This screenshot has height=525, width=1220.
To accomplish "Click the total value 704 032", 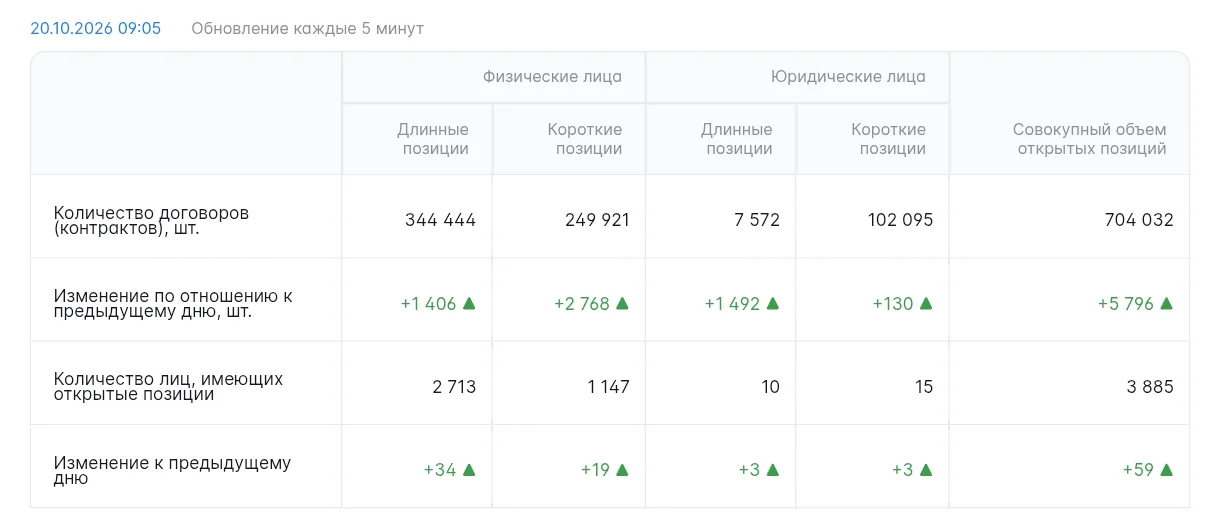I will pyautogui.click(x=1139, y=220).
